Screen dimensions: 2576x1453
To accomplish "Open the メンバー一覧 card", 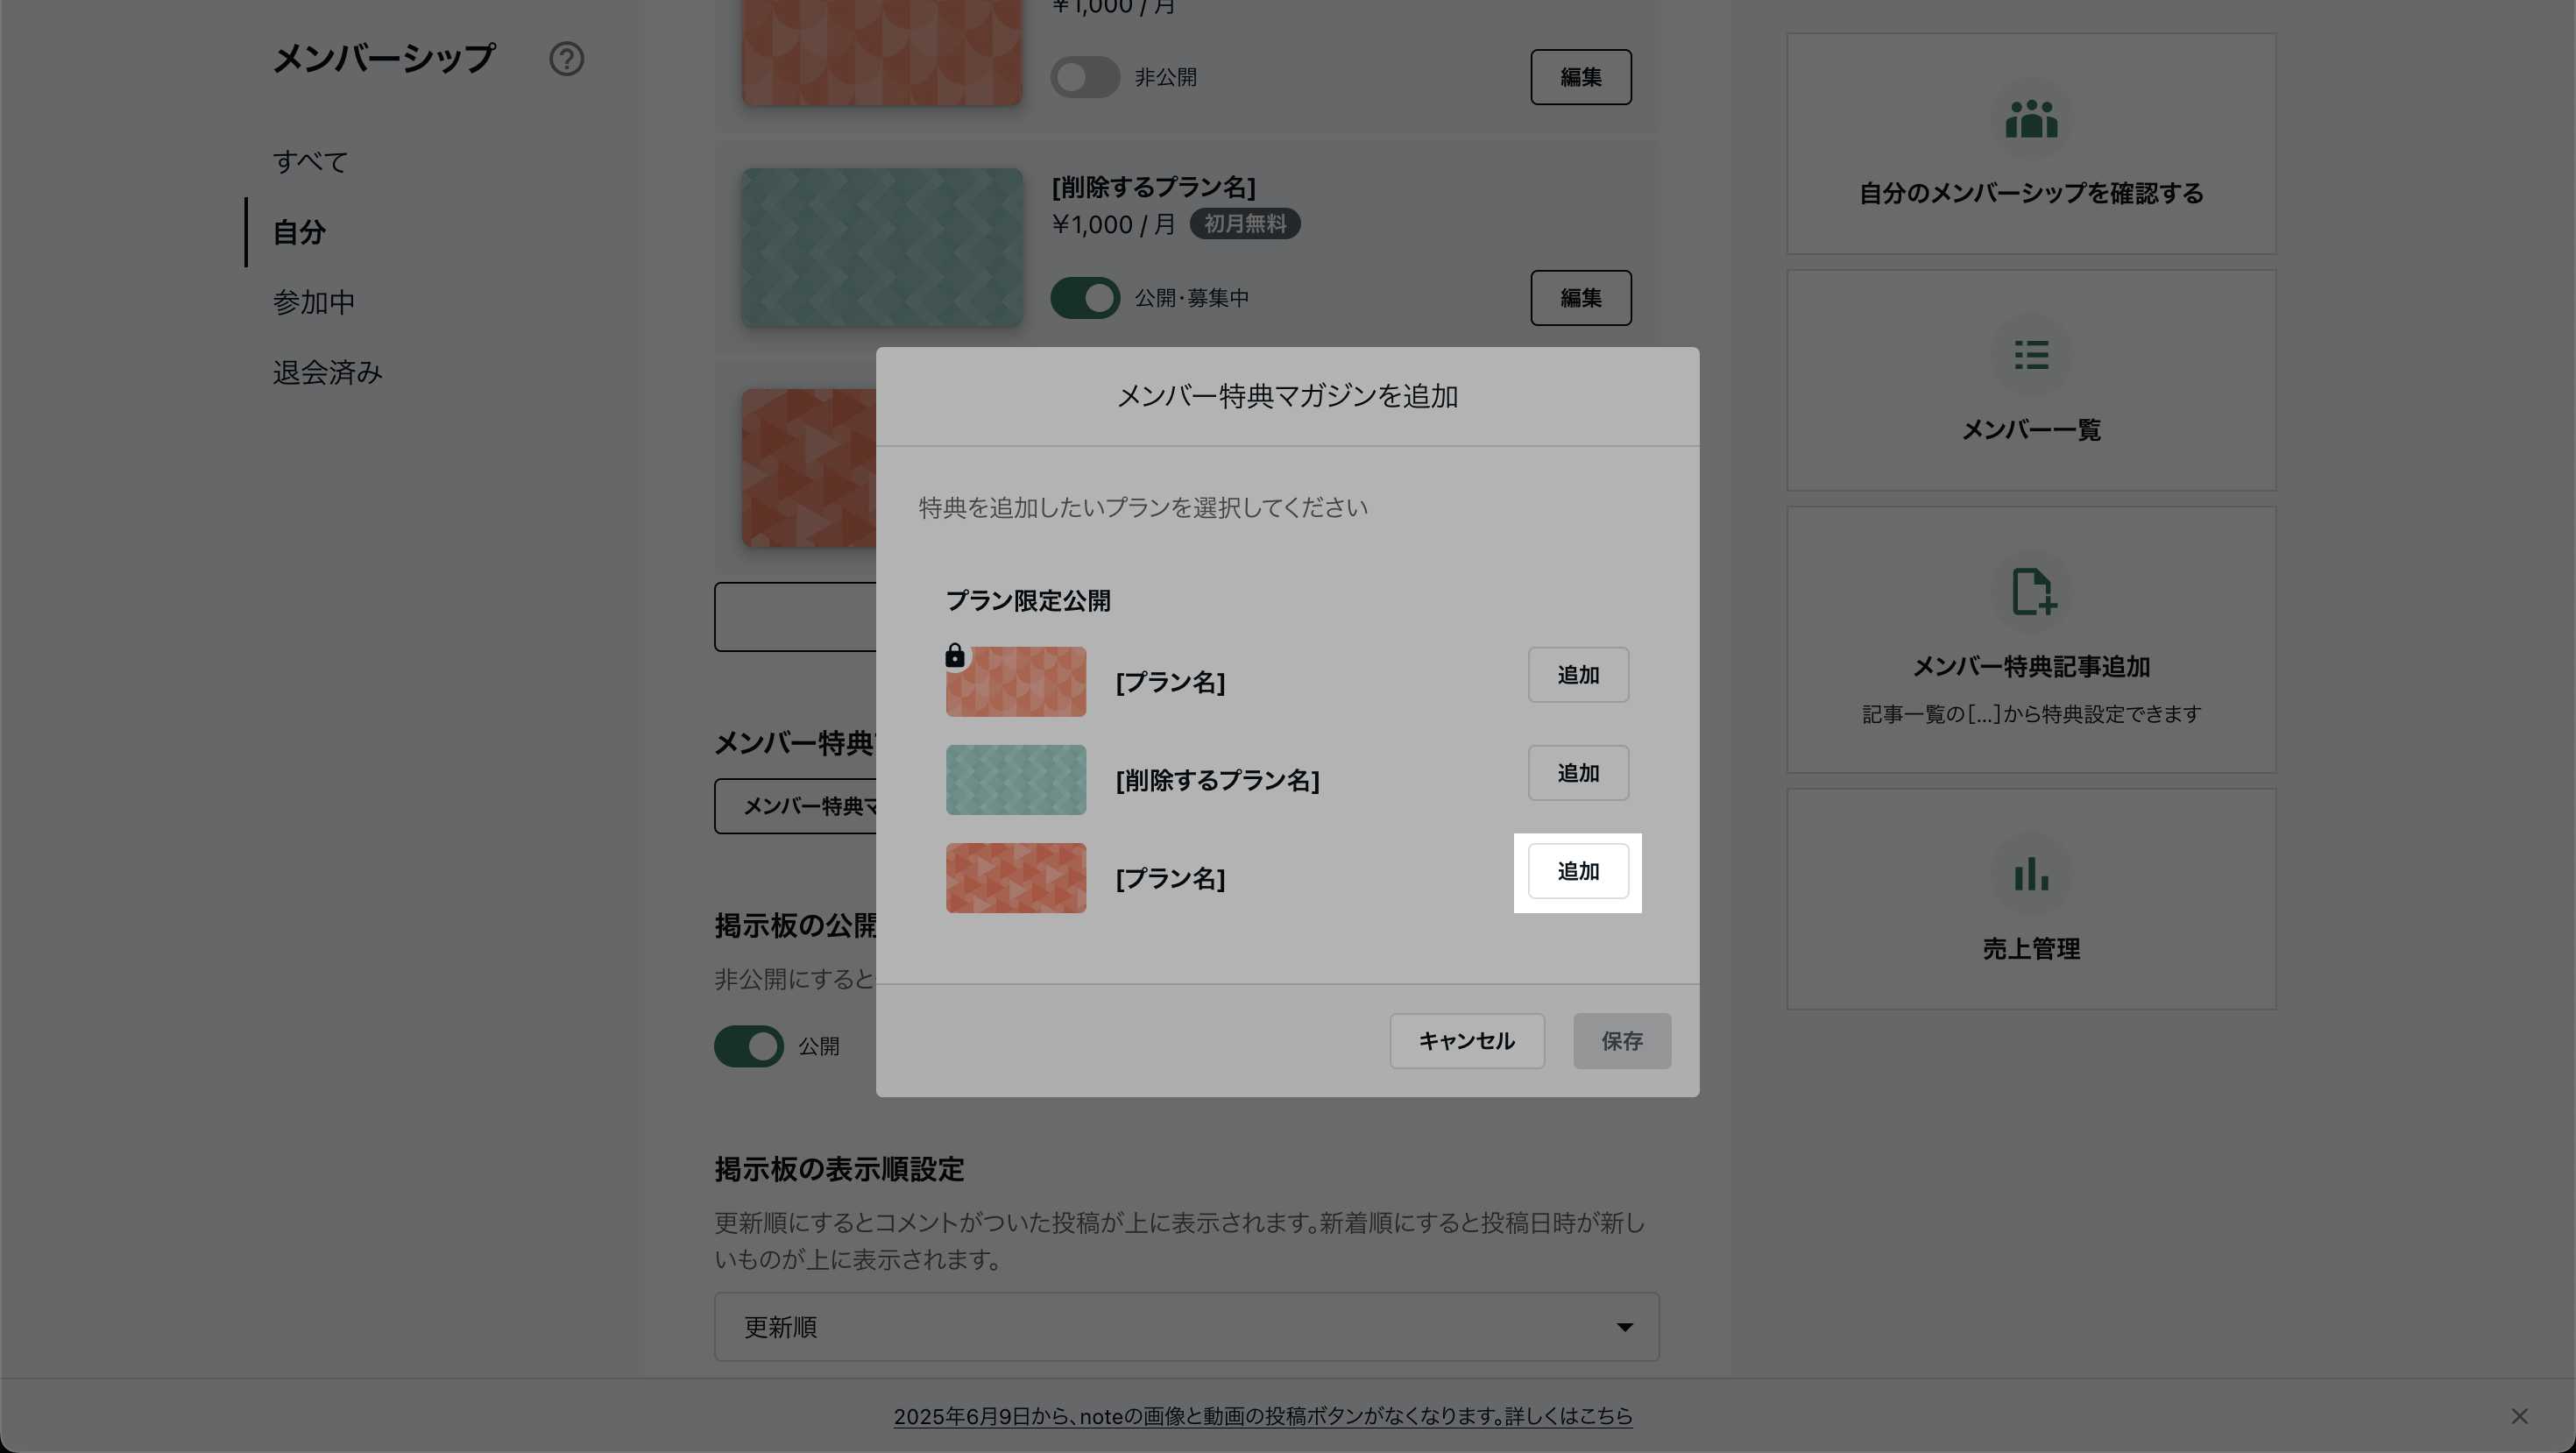I will (x=2031, y=380).
